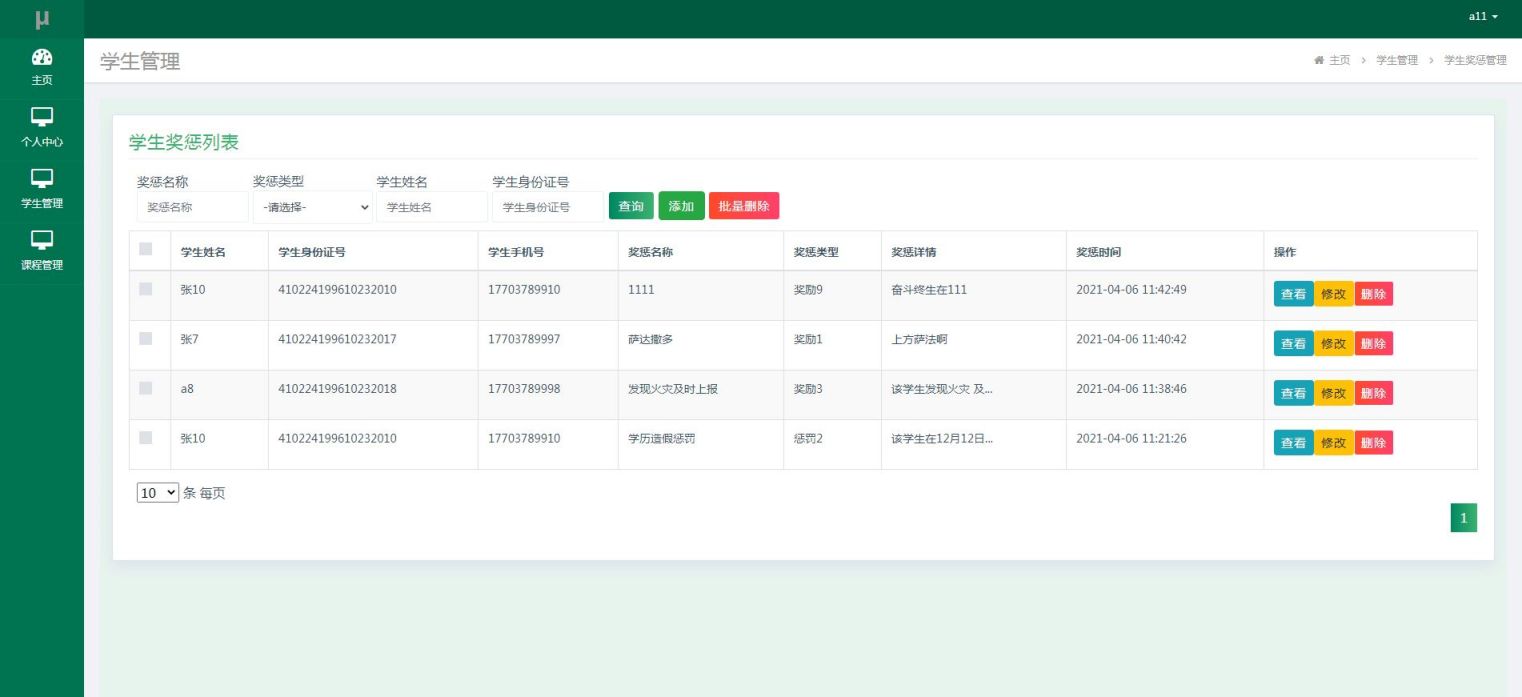1522x697 pixels.
Task: Open the 主页 dashboard icon in sidebar
Action: point(42,57)
